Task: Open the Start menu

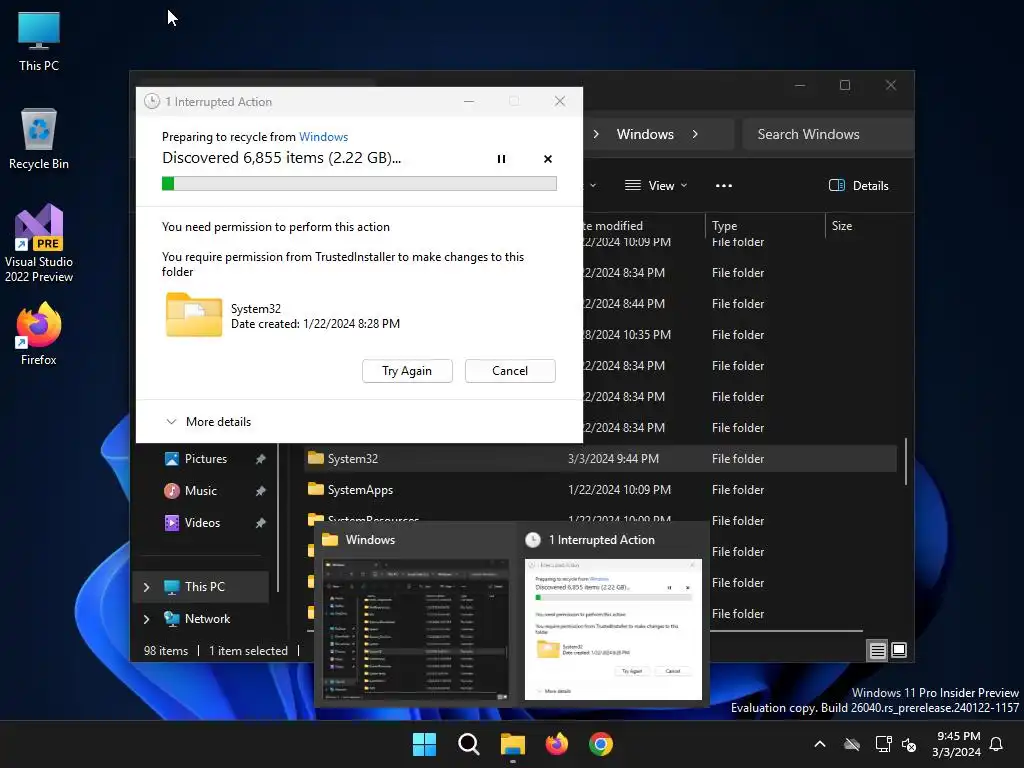Action: click(424, 744)
